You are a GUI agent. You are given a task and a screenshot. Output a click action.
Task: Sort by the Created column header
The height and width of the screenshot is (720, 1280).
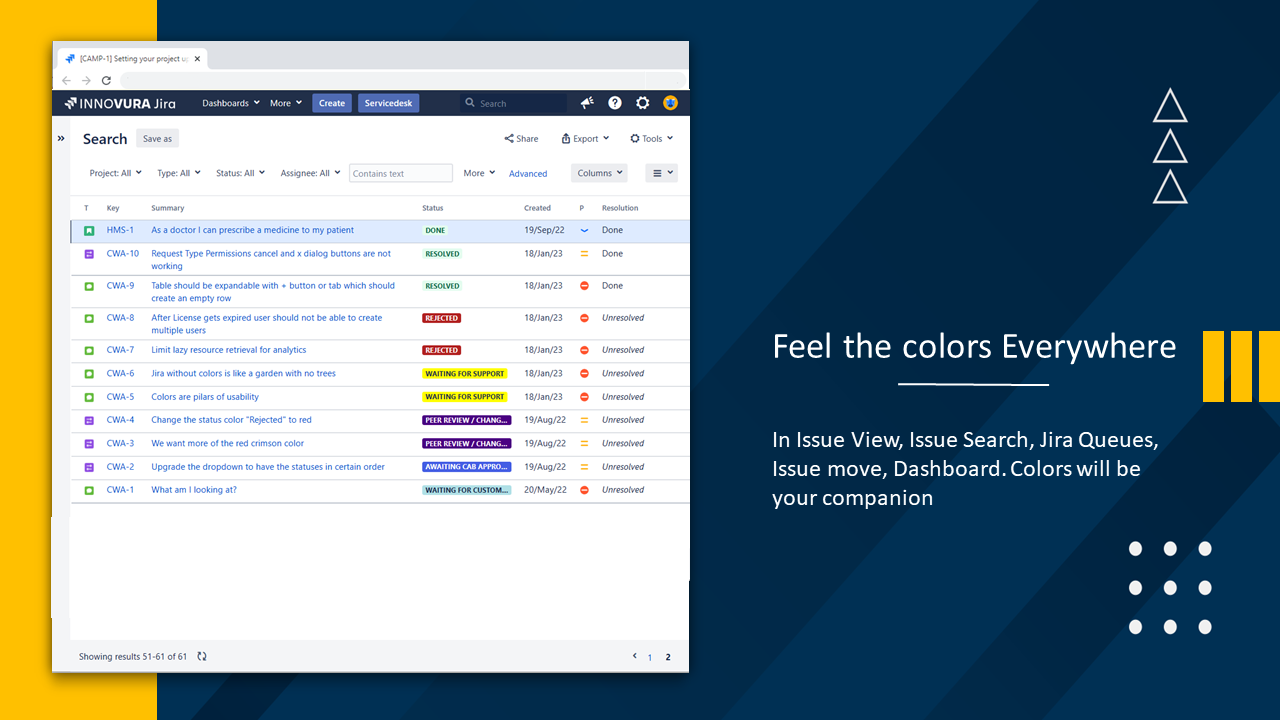coord(537,208)
